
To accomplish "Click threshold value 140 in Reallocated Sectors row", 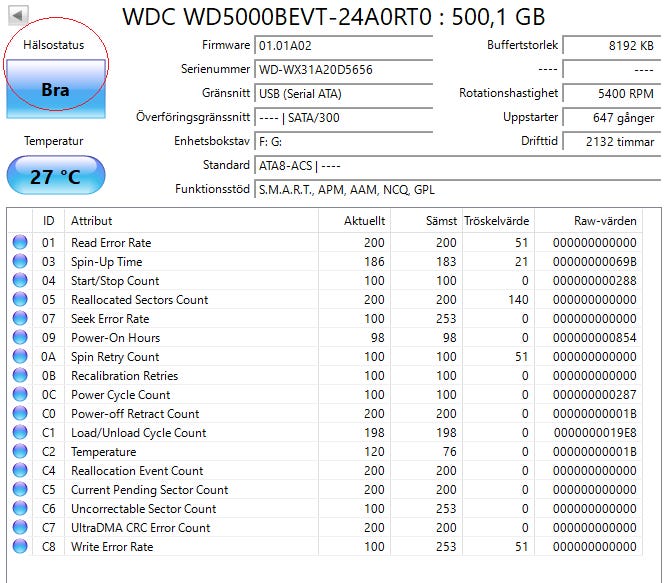I will [x=518, y=300].
